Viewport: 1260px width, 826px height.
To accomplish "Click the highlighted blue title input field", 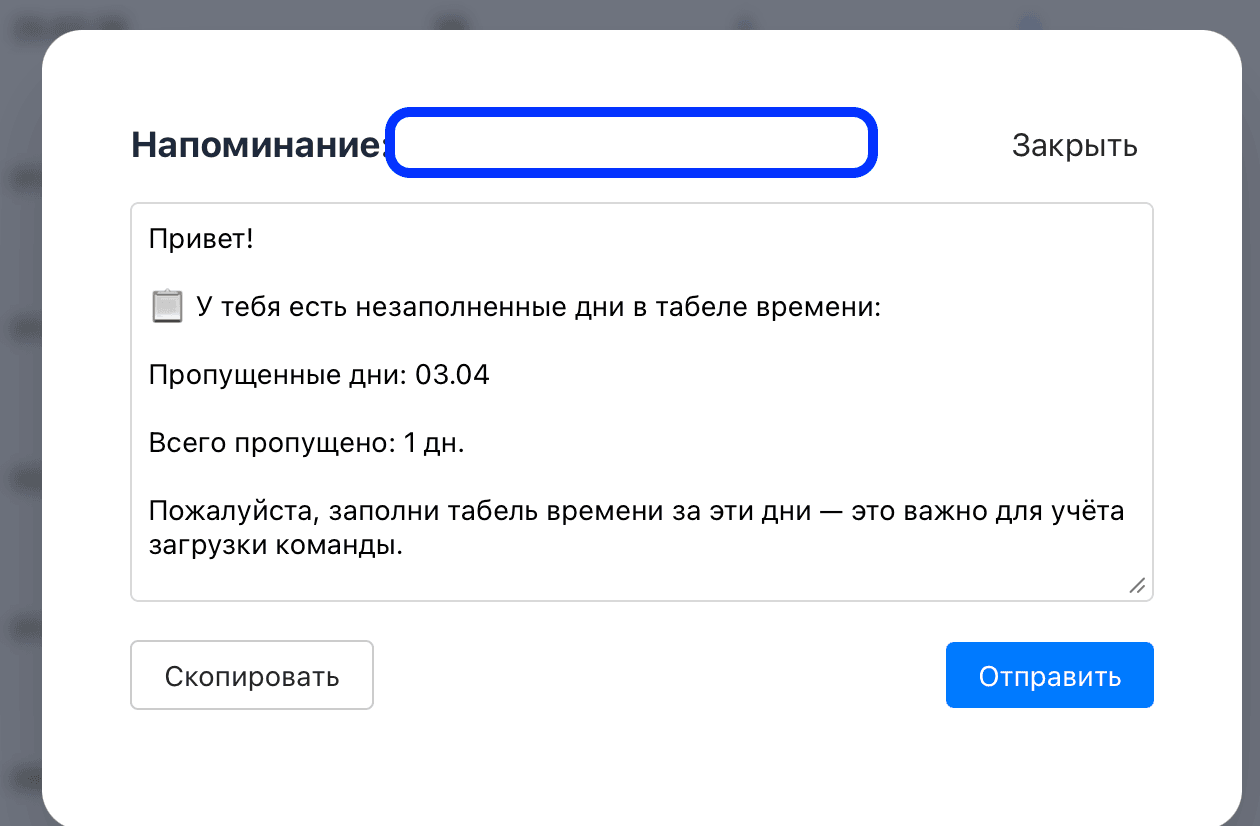I will [x=632, y=143].
